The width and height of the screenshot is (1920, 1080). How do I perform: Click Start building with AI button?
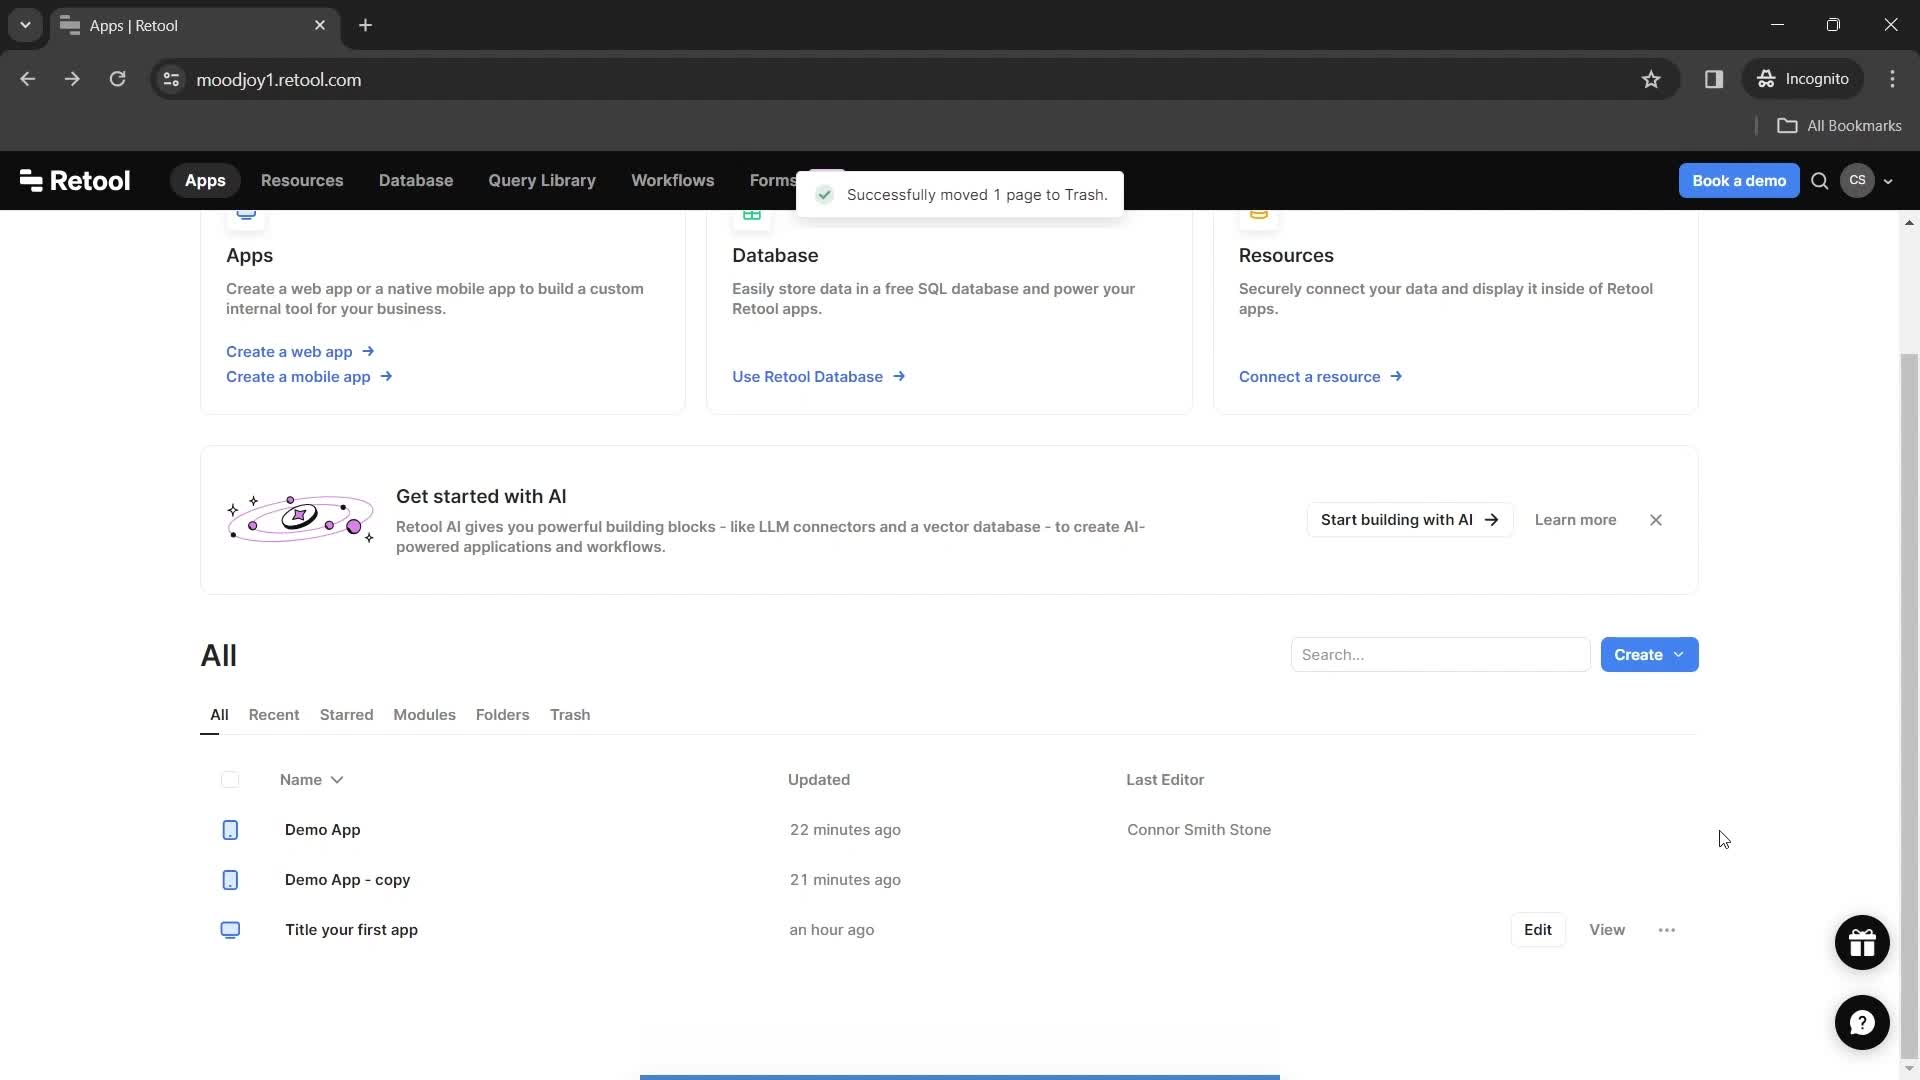pos(1410,520)
